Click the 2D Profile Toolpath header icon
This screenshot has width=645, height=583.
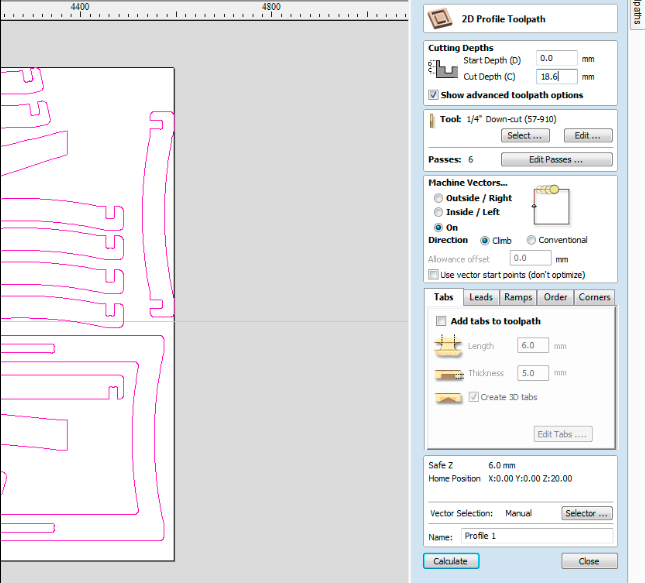pyautogui.click(x=440, y=19)
